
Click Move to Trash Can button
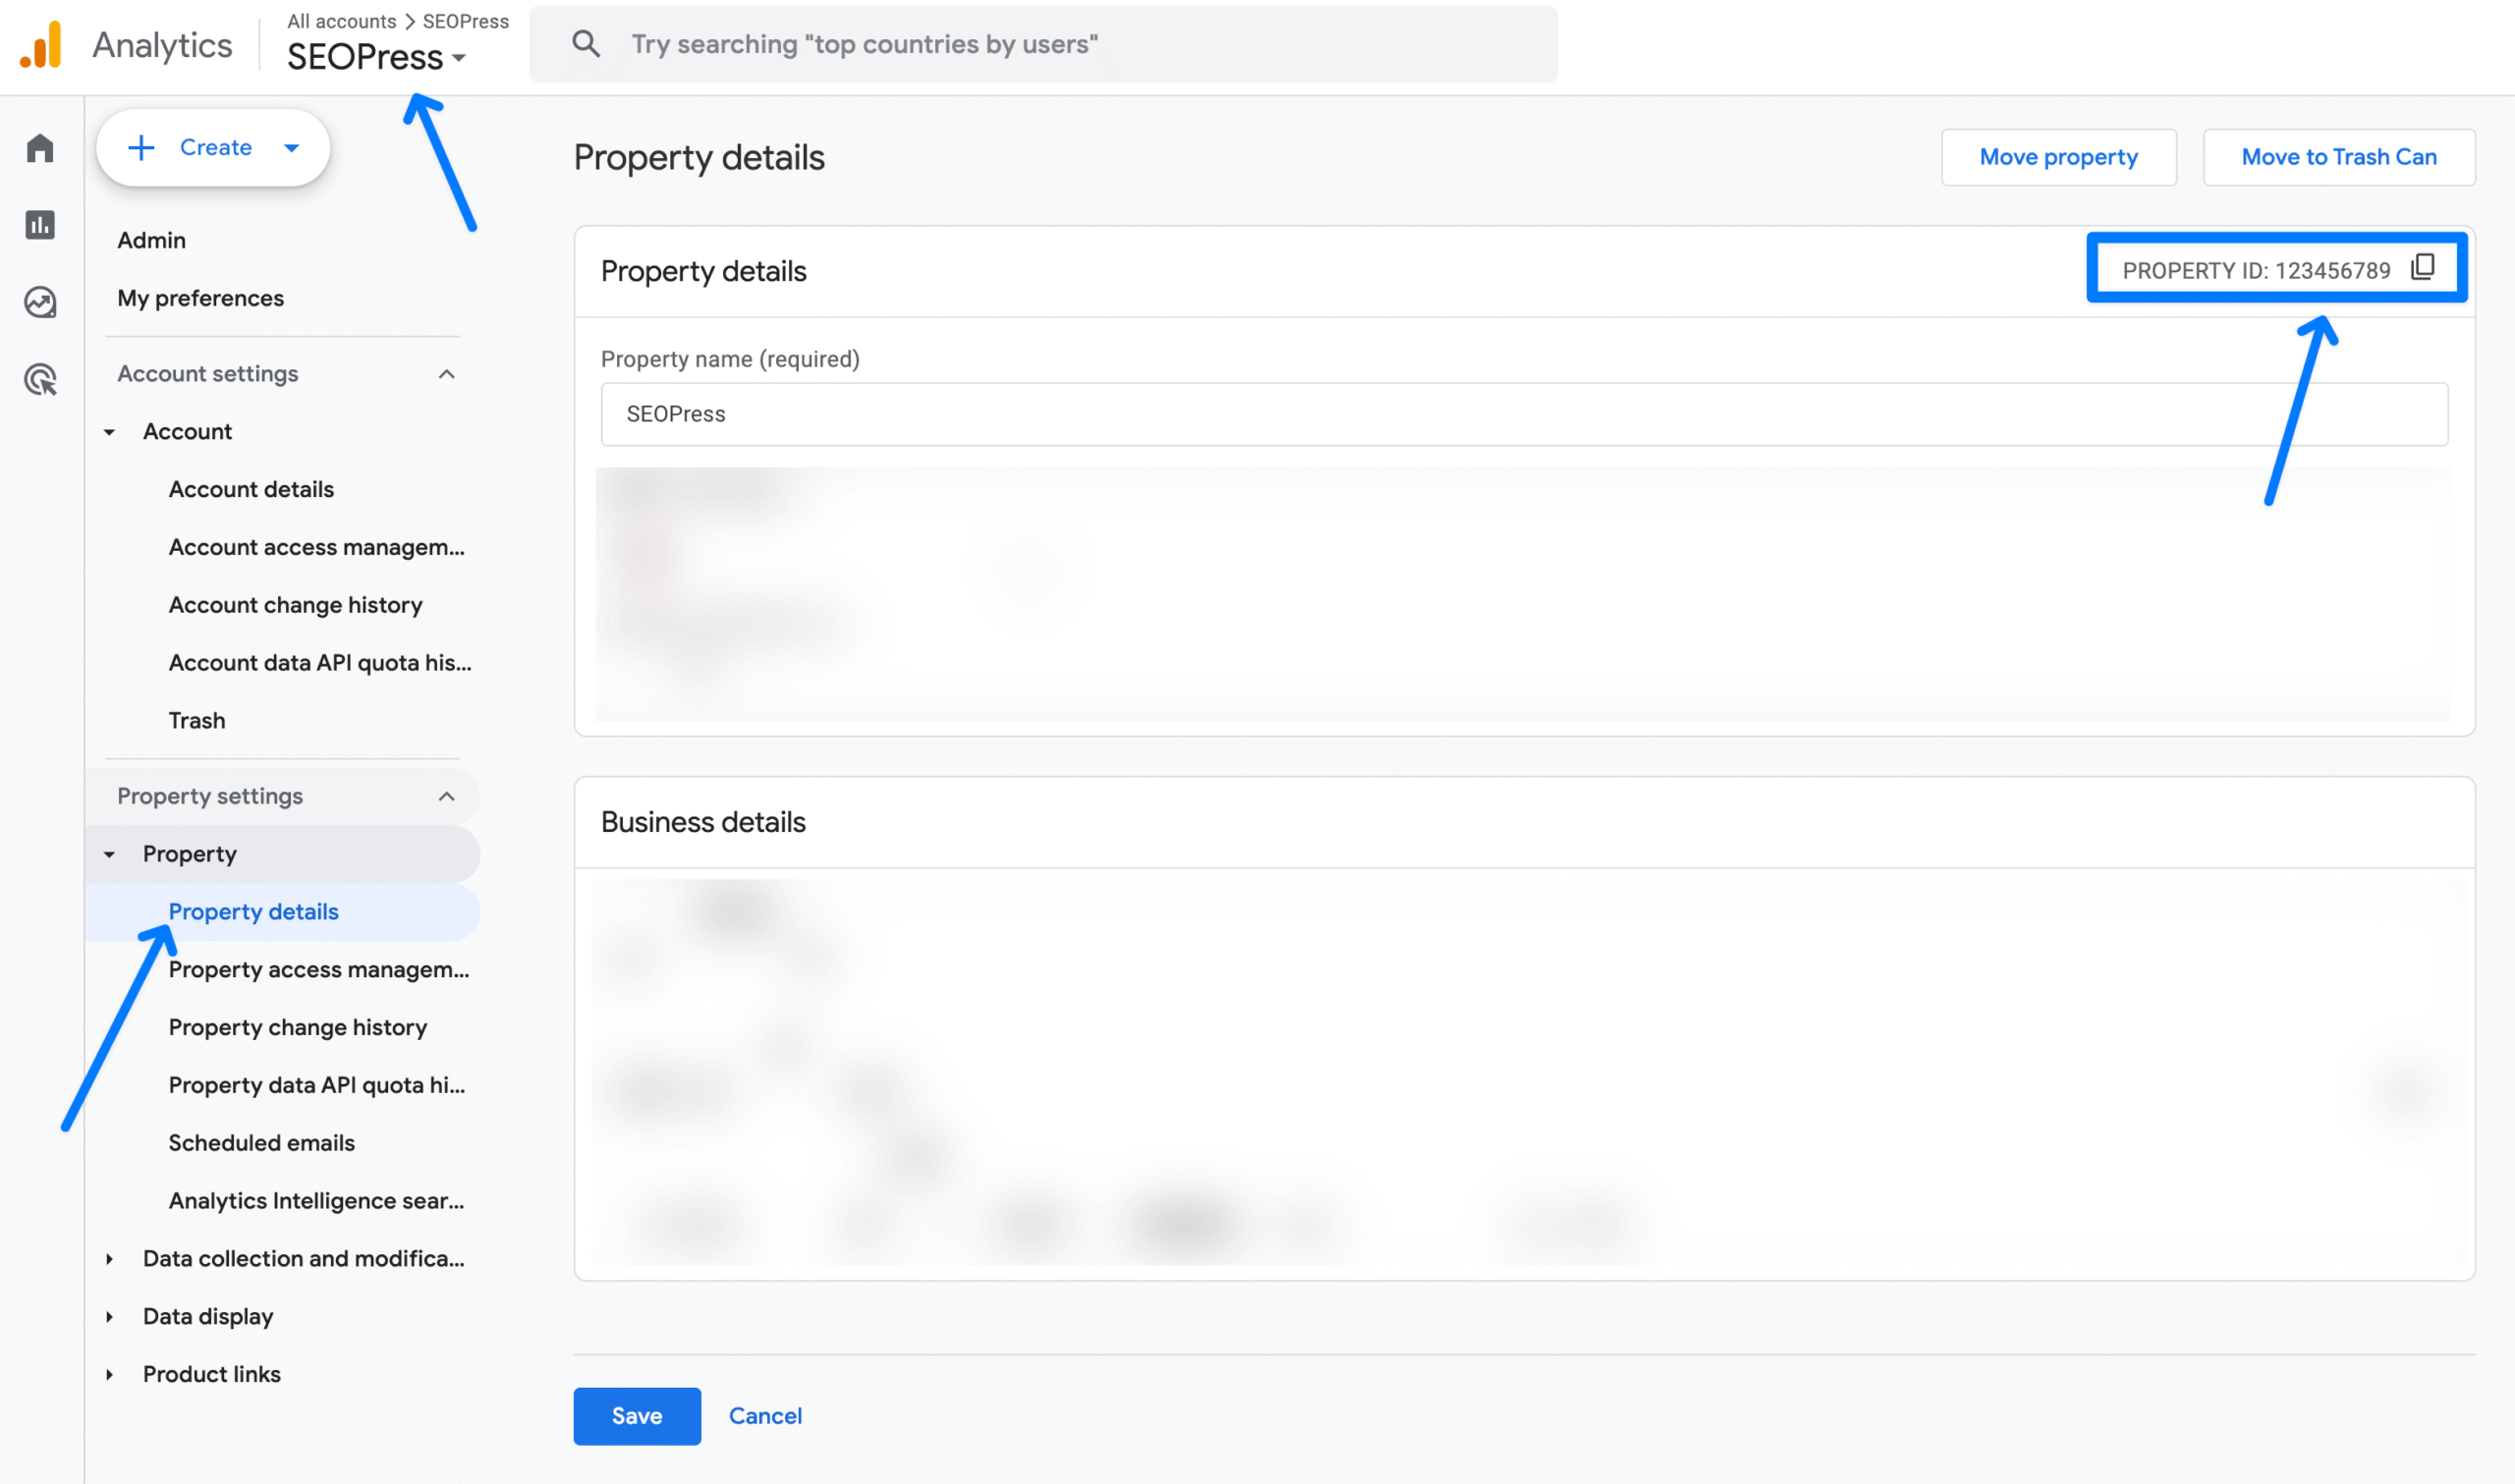(2339, 157)
